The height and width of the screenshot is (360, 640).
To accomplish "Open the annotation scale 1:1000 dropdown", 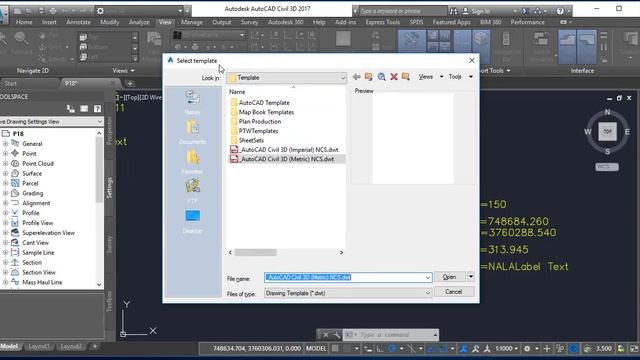I will point(507,349).
